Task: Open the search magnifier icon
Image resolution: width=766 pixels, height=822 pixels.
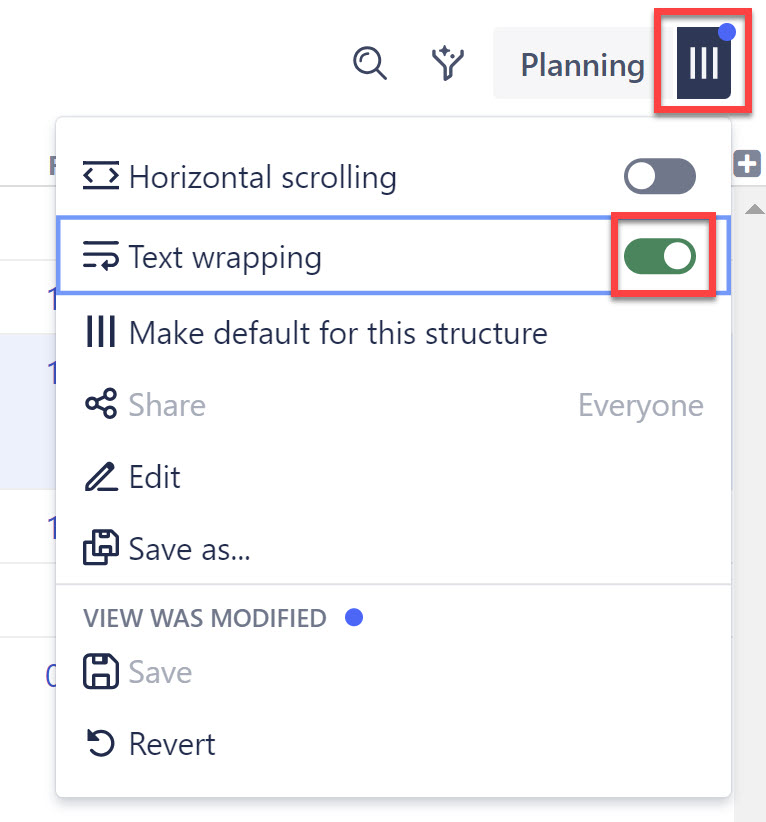Action: point(370,63)
